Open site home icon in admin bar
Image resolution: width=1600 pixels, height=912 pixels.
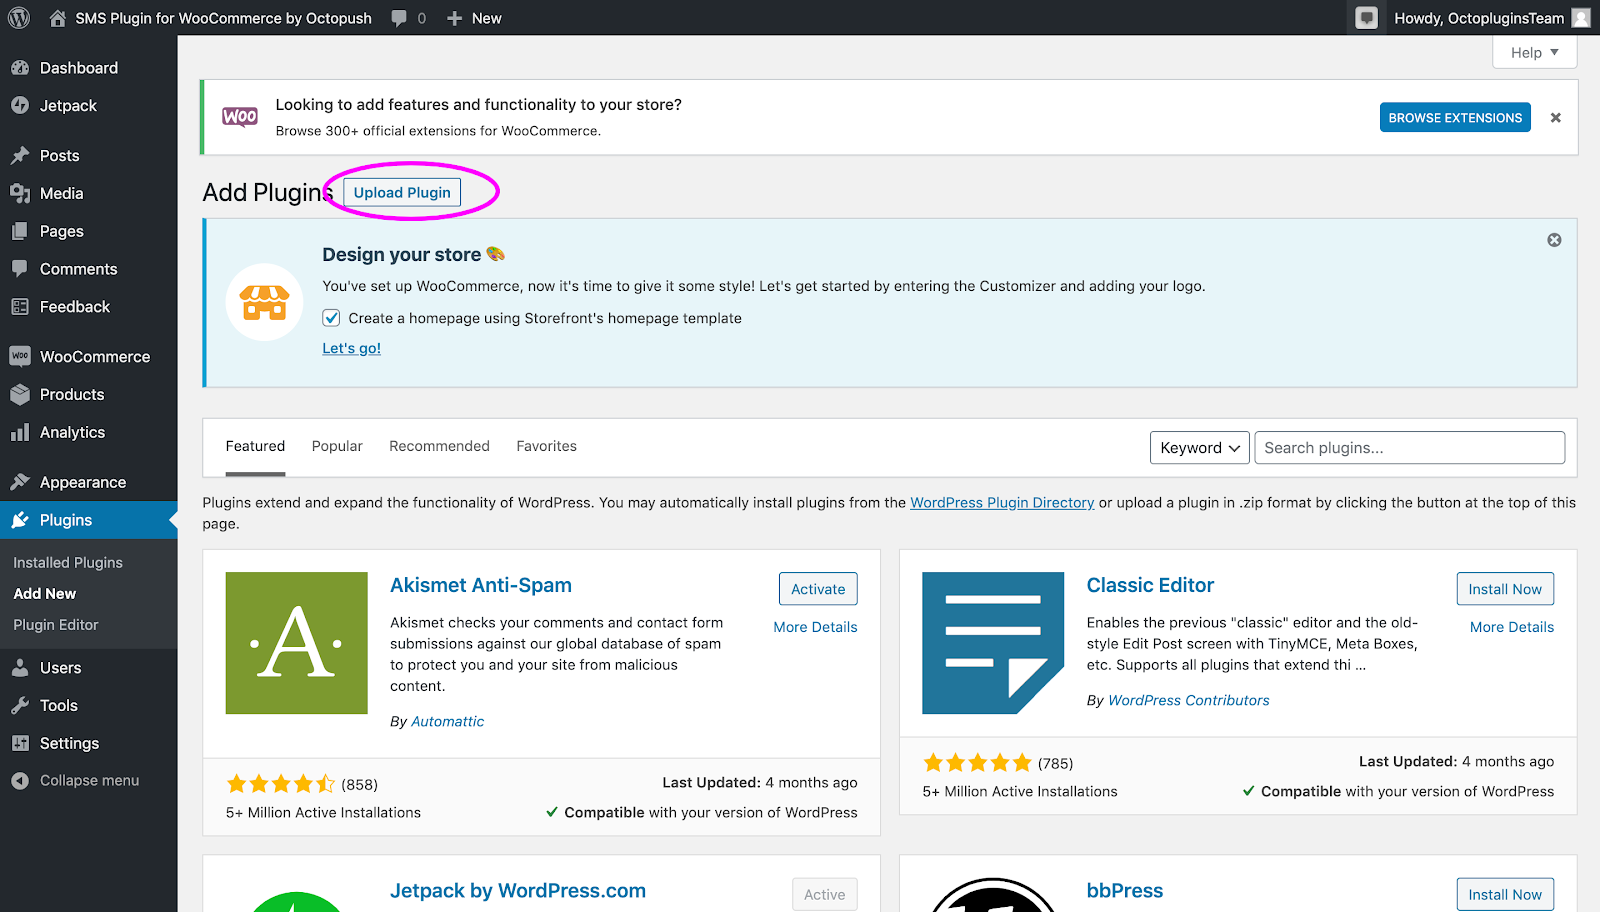coord(58,18)
